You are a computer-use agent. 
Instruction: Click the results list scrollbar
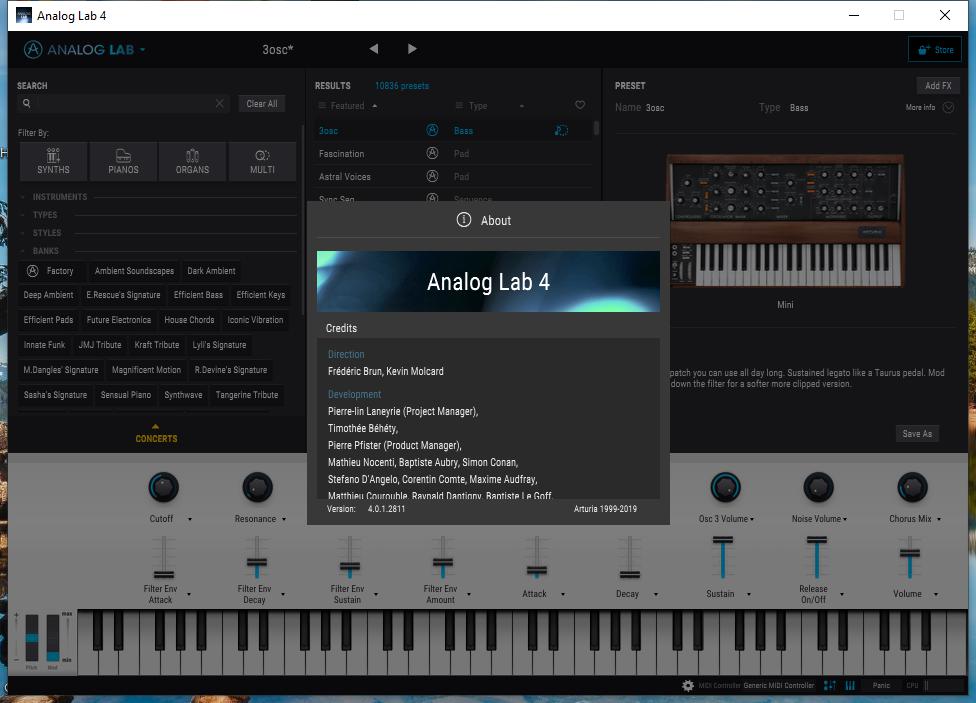596,128
